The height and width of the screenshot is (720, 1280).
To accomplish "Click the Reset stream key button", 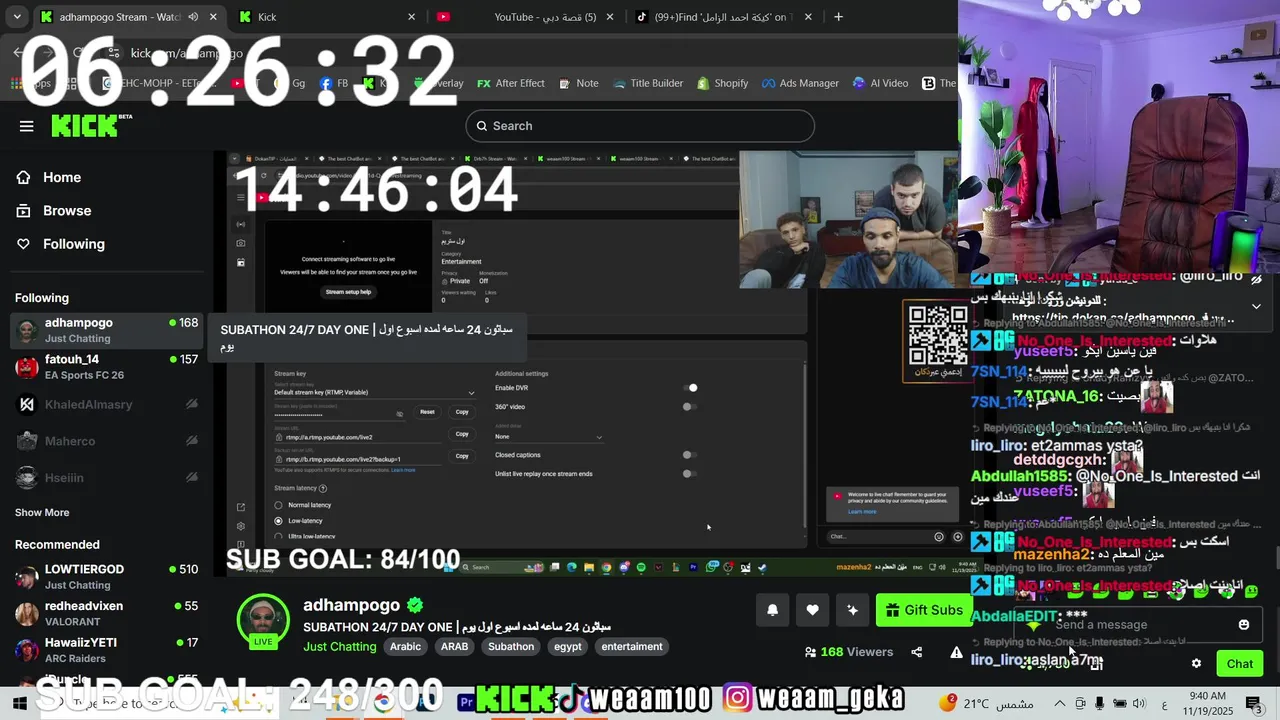I will (x=427, y=412).
